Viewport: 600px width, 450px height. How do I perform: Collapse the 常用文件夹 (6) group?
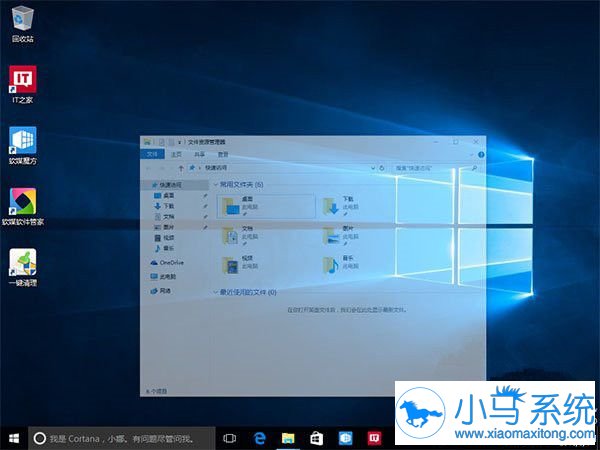pos(216,185)
